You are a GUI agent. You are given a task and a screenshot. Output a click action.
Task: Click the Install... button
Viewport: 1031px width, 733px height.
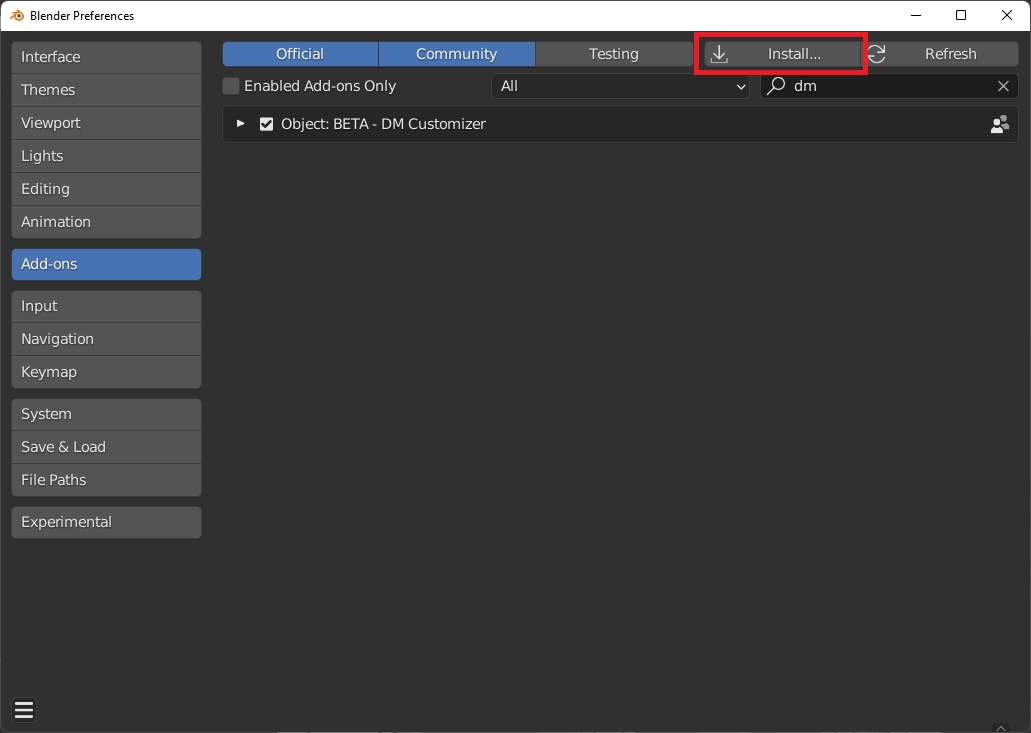point(782,54)
